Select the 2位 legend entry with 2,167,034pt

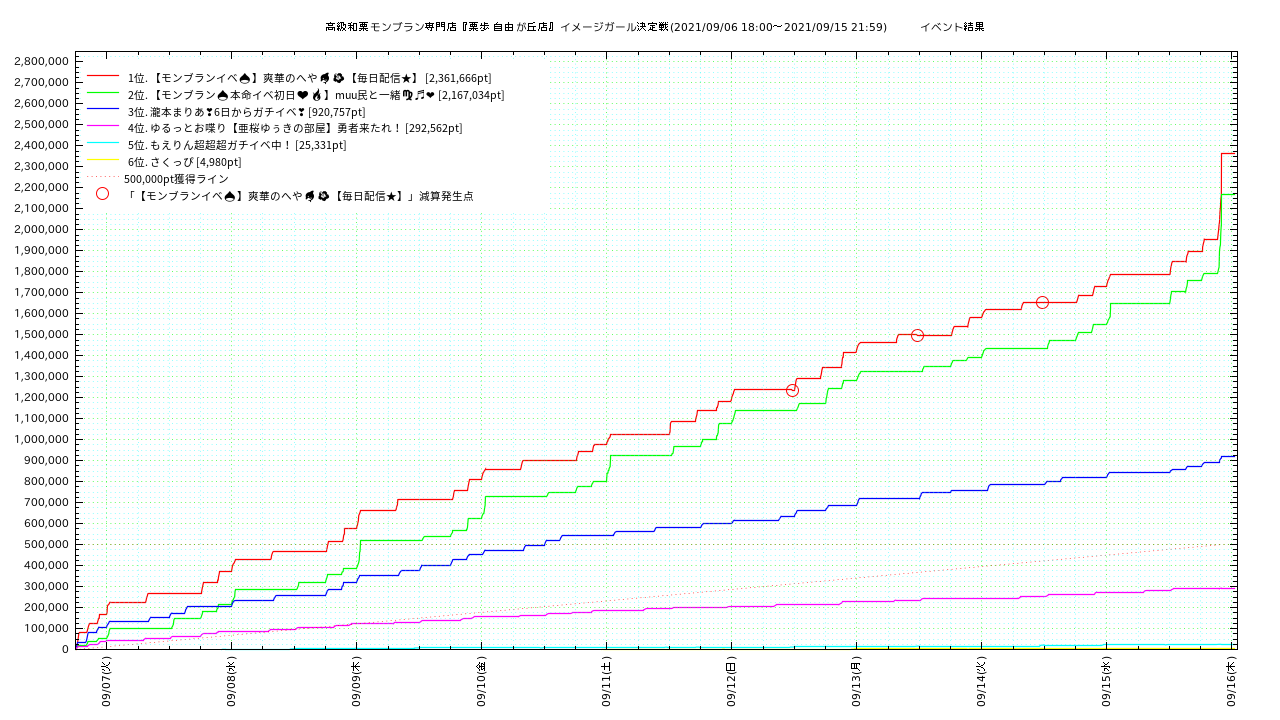(315, 95)
